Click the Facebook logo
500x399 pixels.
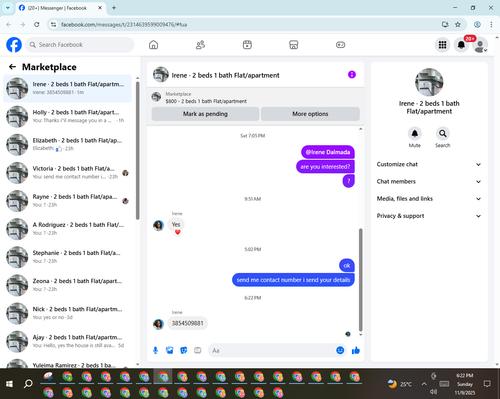coord(14,45)
